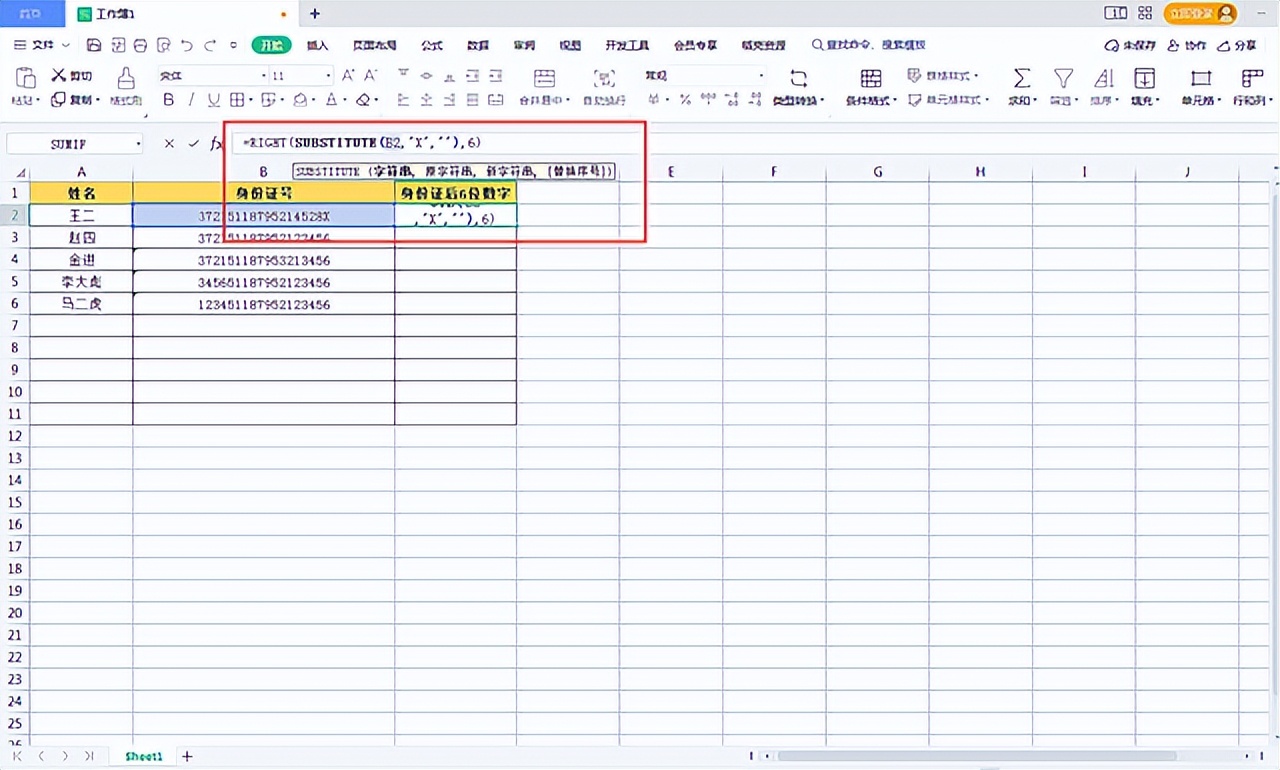Click the AutoSum sigma icon
Viewport: 1280px width, 770px height.
click(1021, 79)
